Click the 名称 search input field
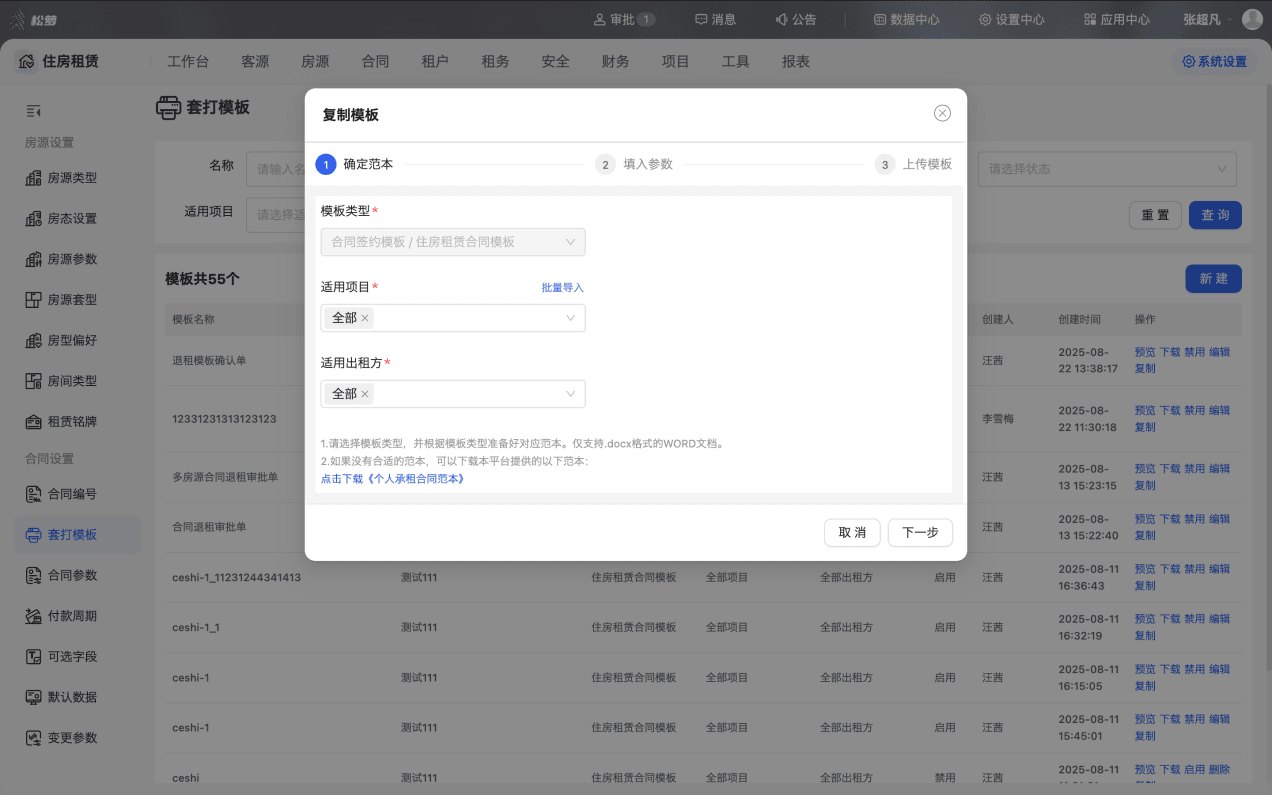Screen dimensions: 1272x795 click(x=276, y=169)
